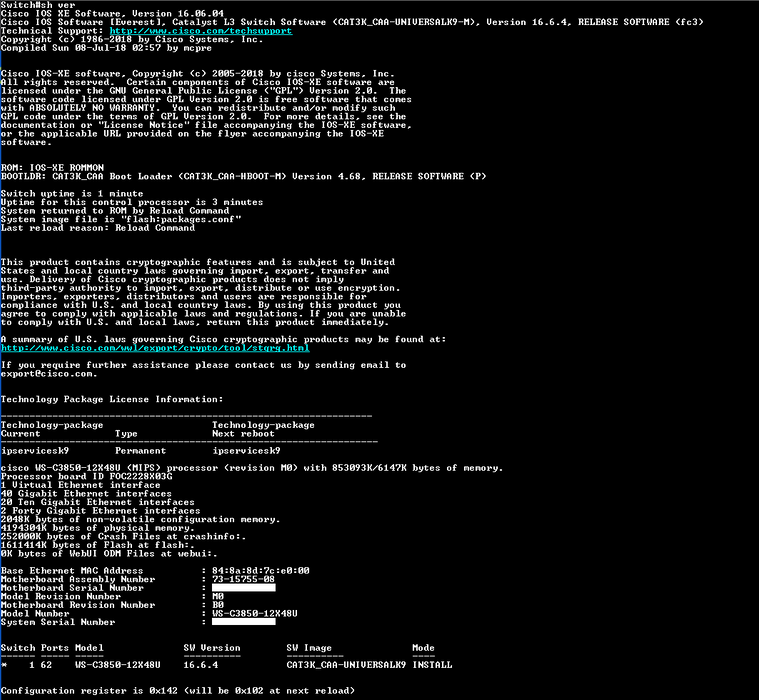
Task: Click '252000K bytes of Crash Files' line
Action: coord(123,536)
